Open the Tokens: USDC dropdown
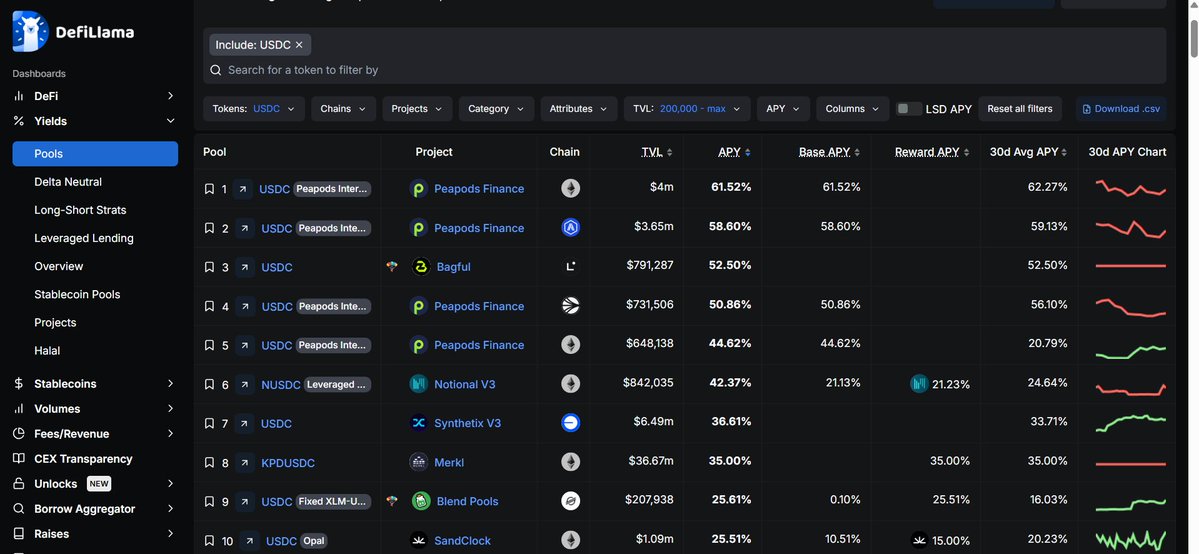The image size is (1199, 554). pyautogui.click(x=254, y=109)
